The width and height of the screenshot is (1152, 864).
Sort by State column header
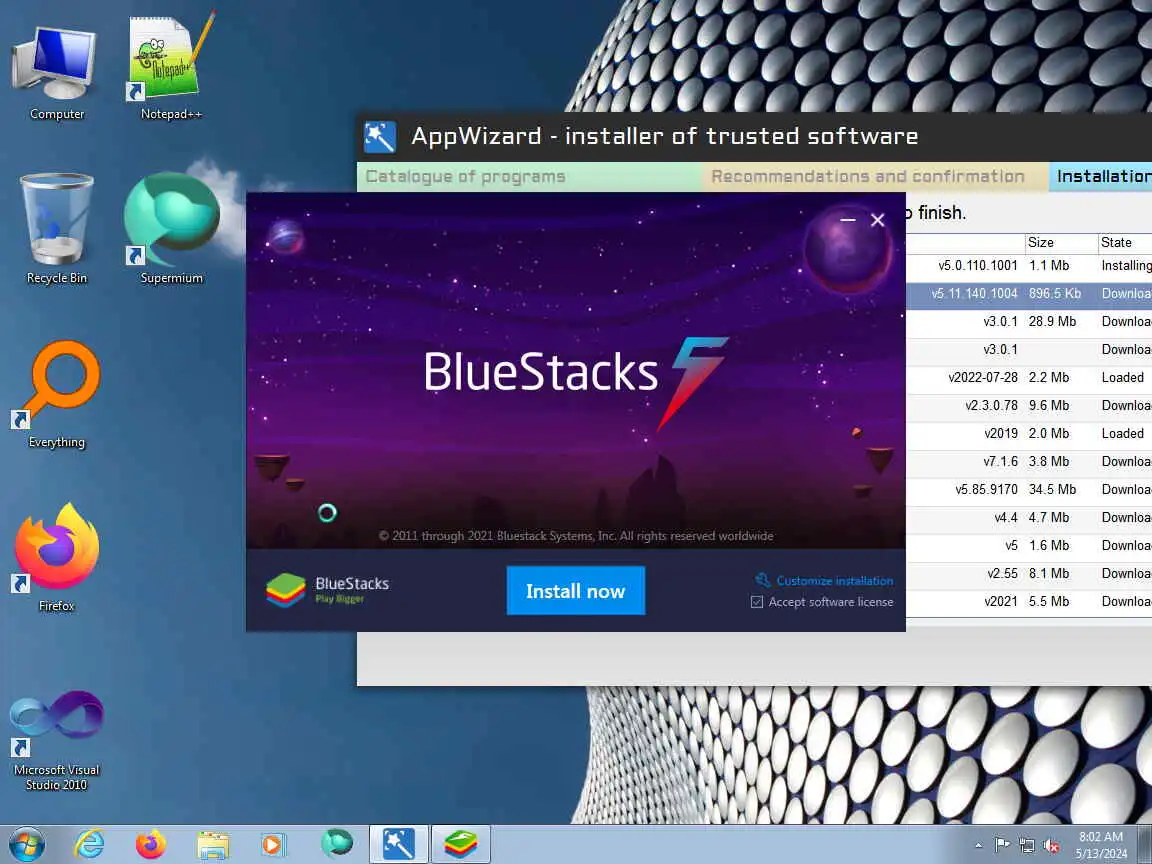click(x=1124, y=242)
